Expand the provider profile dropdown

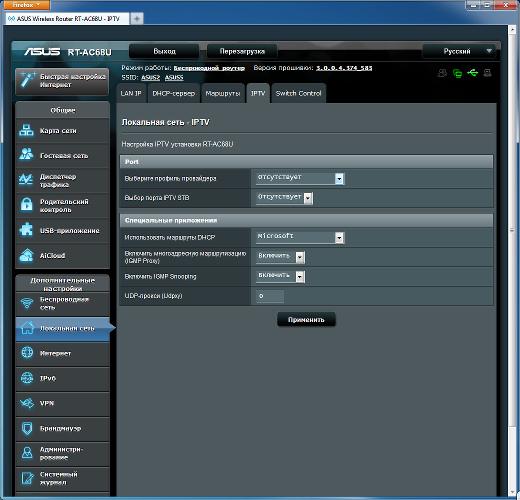300,178
